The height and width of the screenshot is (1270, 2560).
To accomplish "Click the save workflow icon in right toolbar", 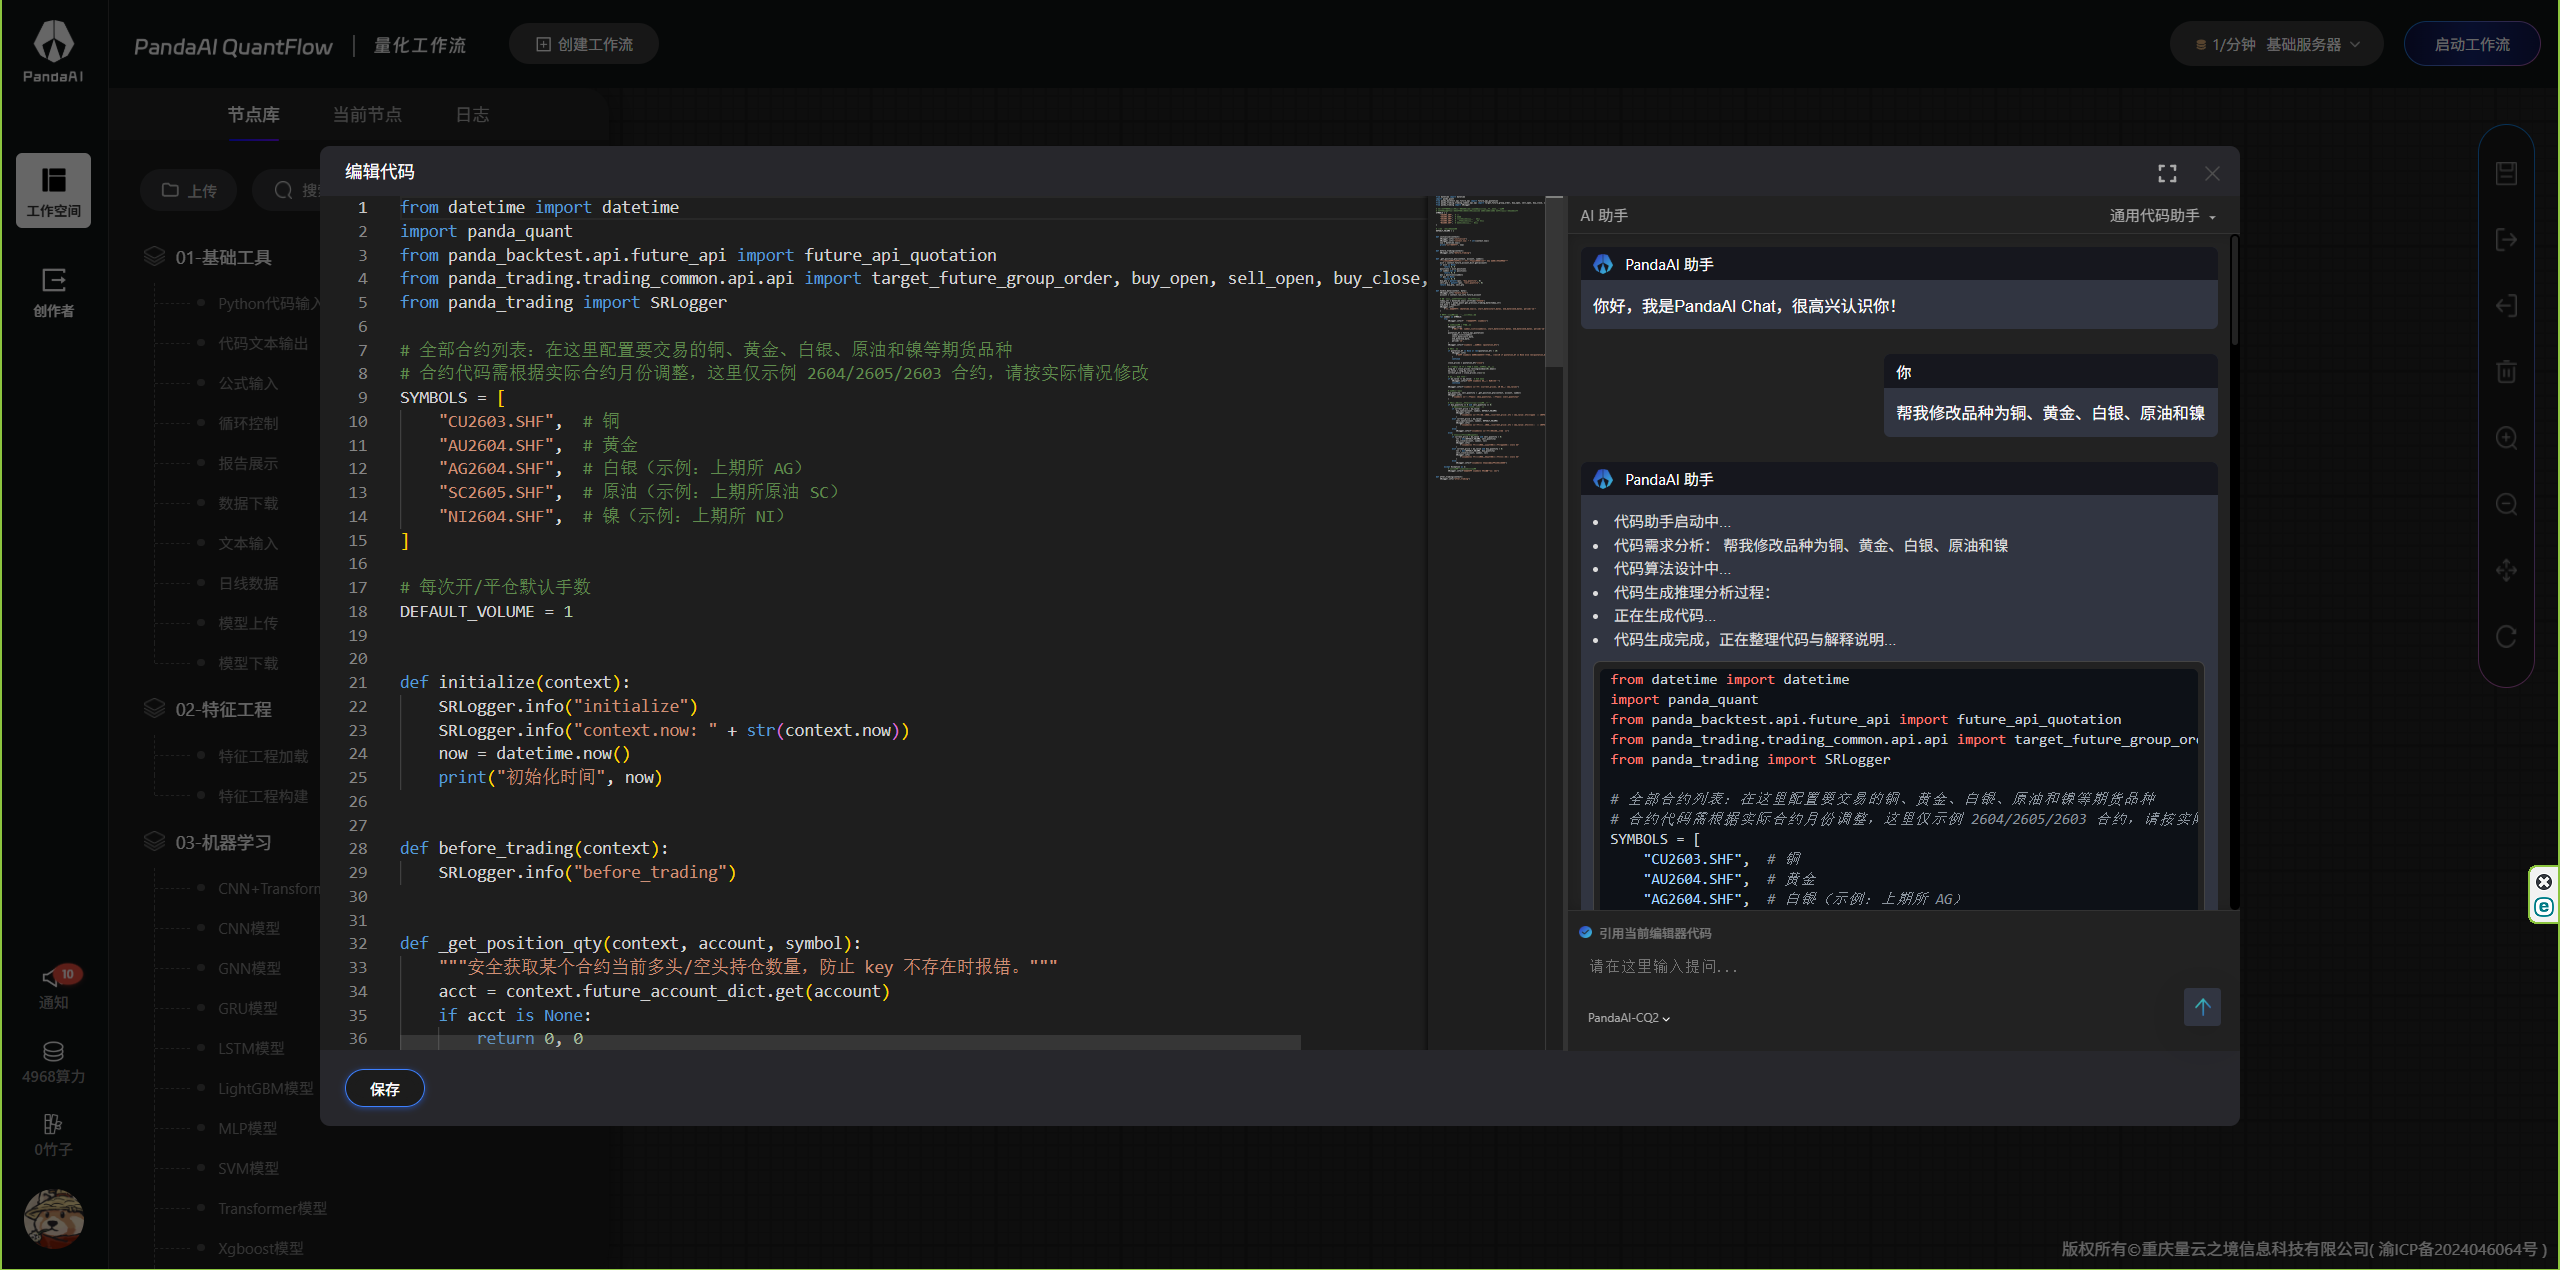I will pyautogui.click(x=2506, y=173).
